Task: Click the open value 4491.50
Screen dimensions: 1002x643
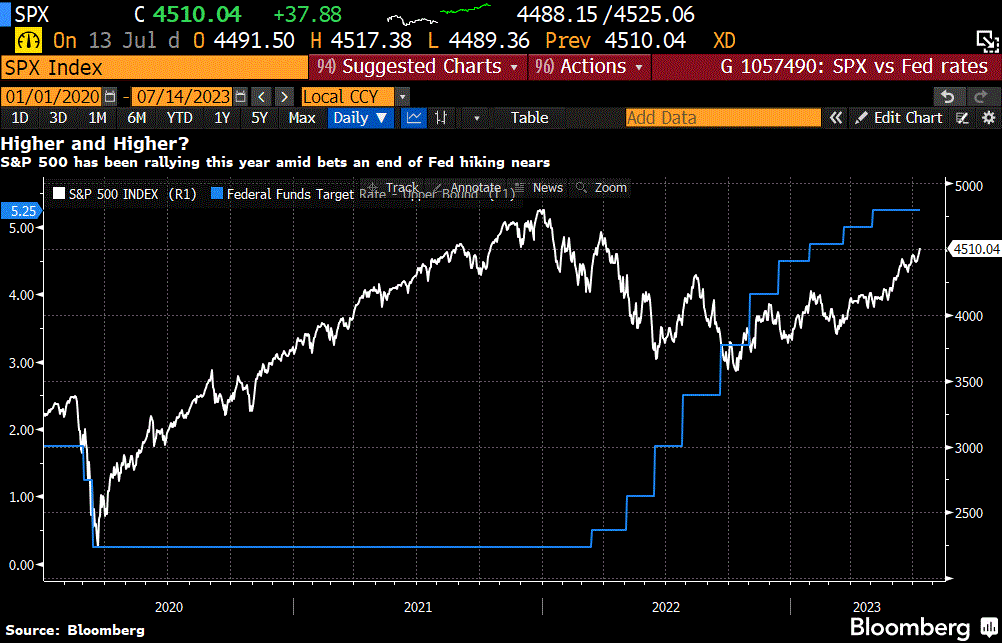Action: tap(254, 41)
